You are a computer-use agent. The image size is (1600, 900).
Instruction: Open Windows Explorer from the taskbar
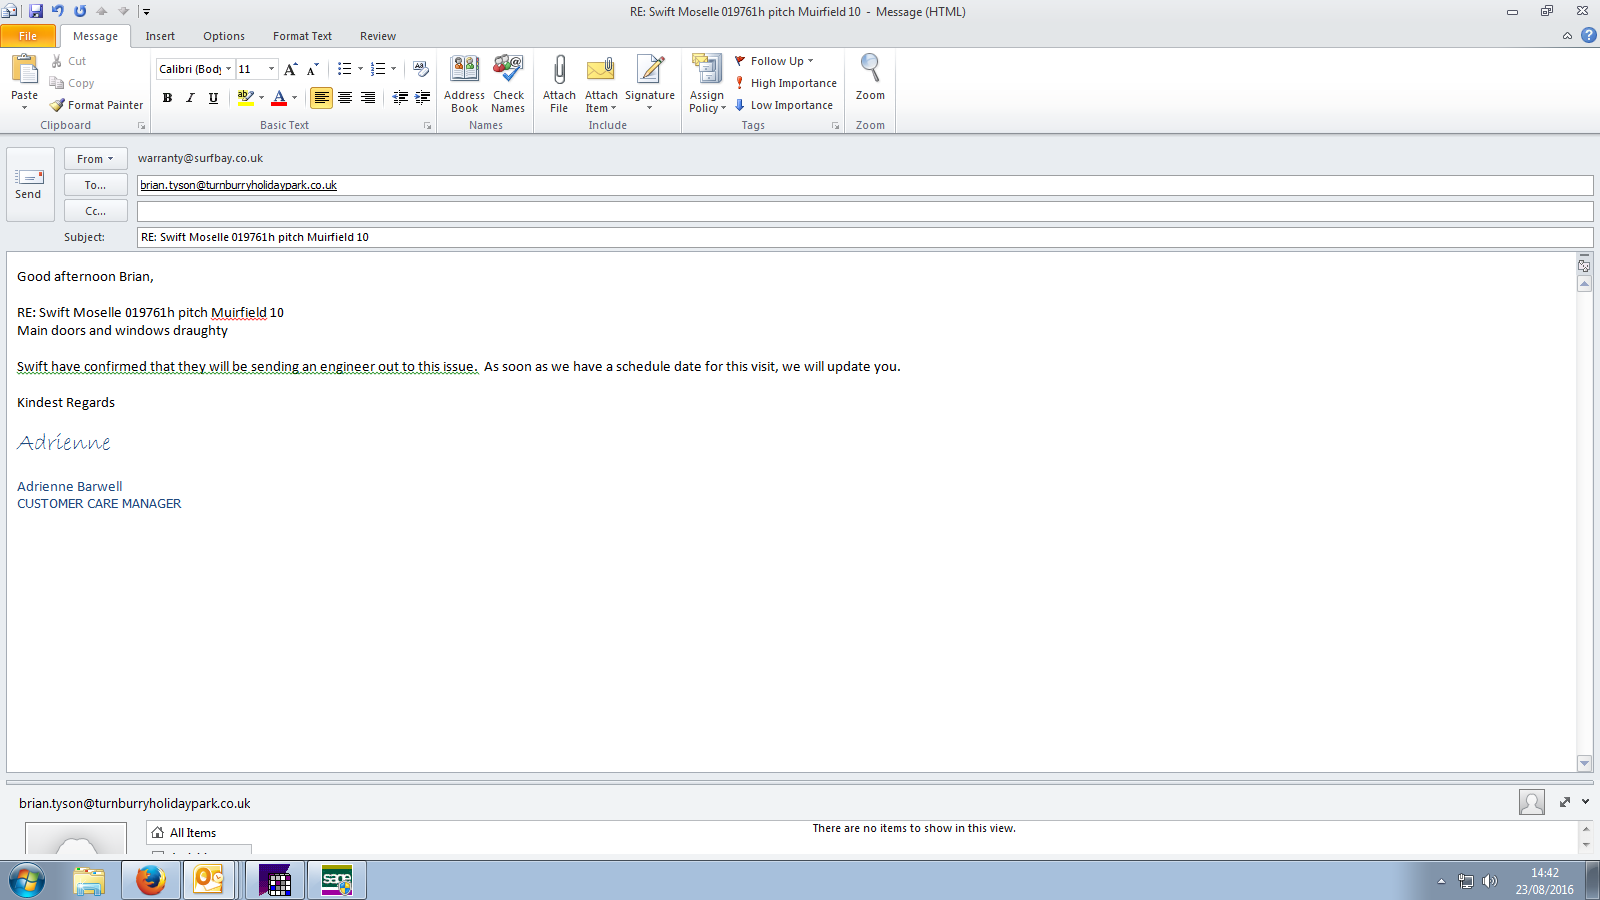click(89, 880)
